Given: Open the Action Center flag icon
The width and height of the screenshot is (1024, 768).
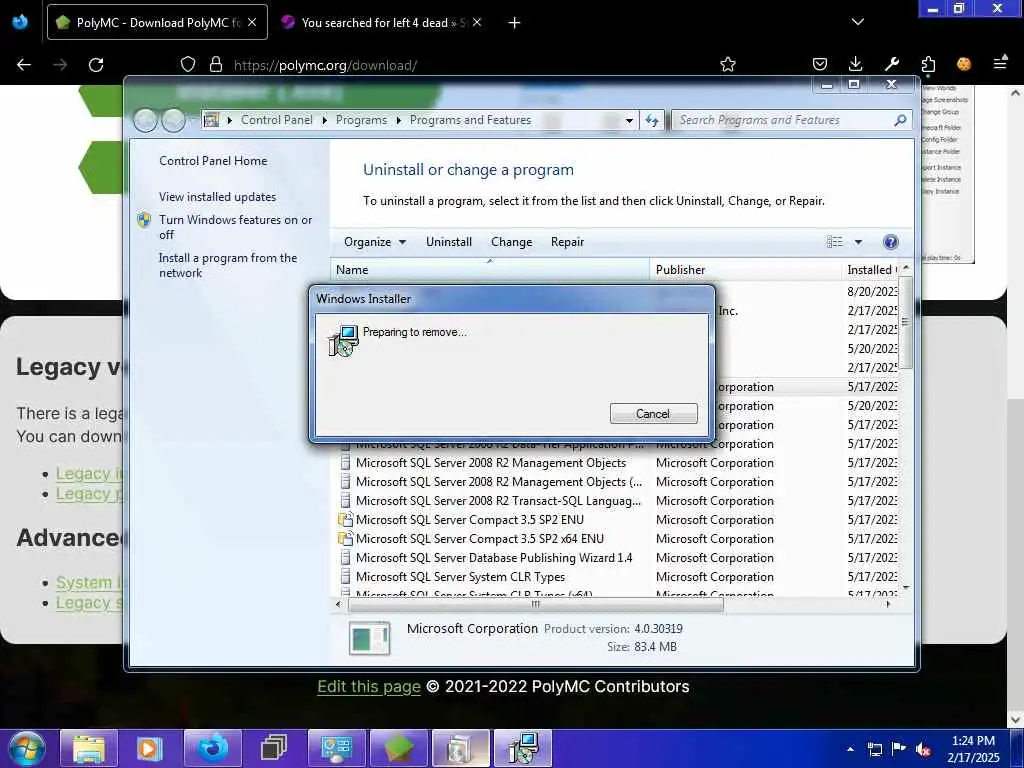Looking at the screenshot, I should tap(899, 749).
